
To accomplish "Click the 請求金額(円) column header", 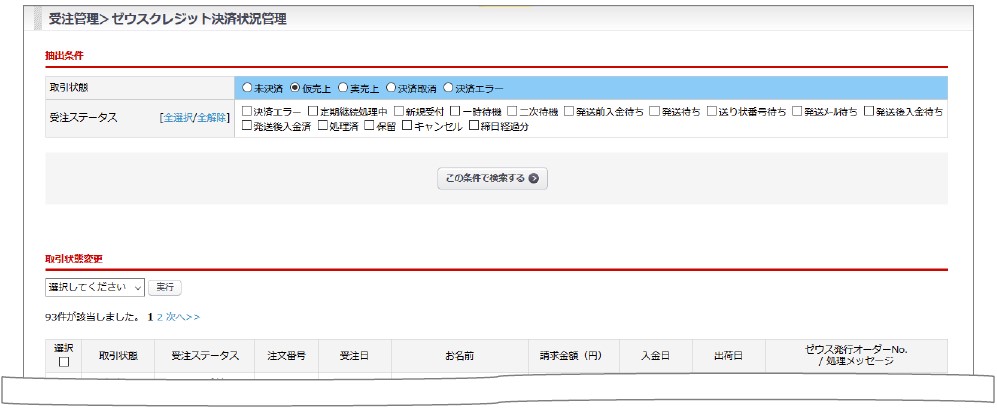I will click(574, 356).
